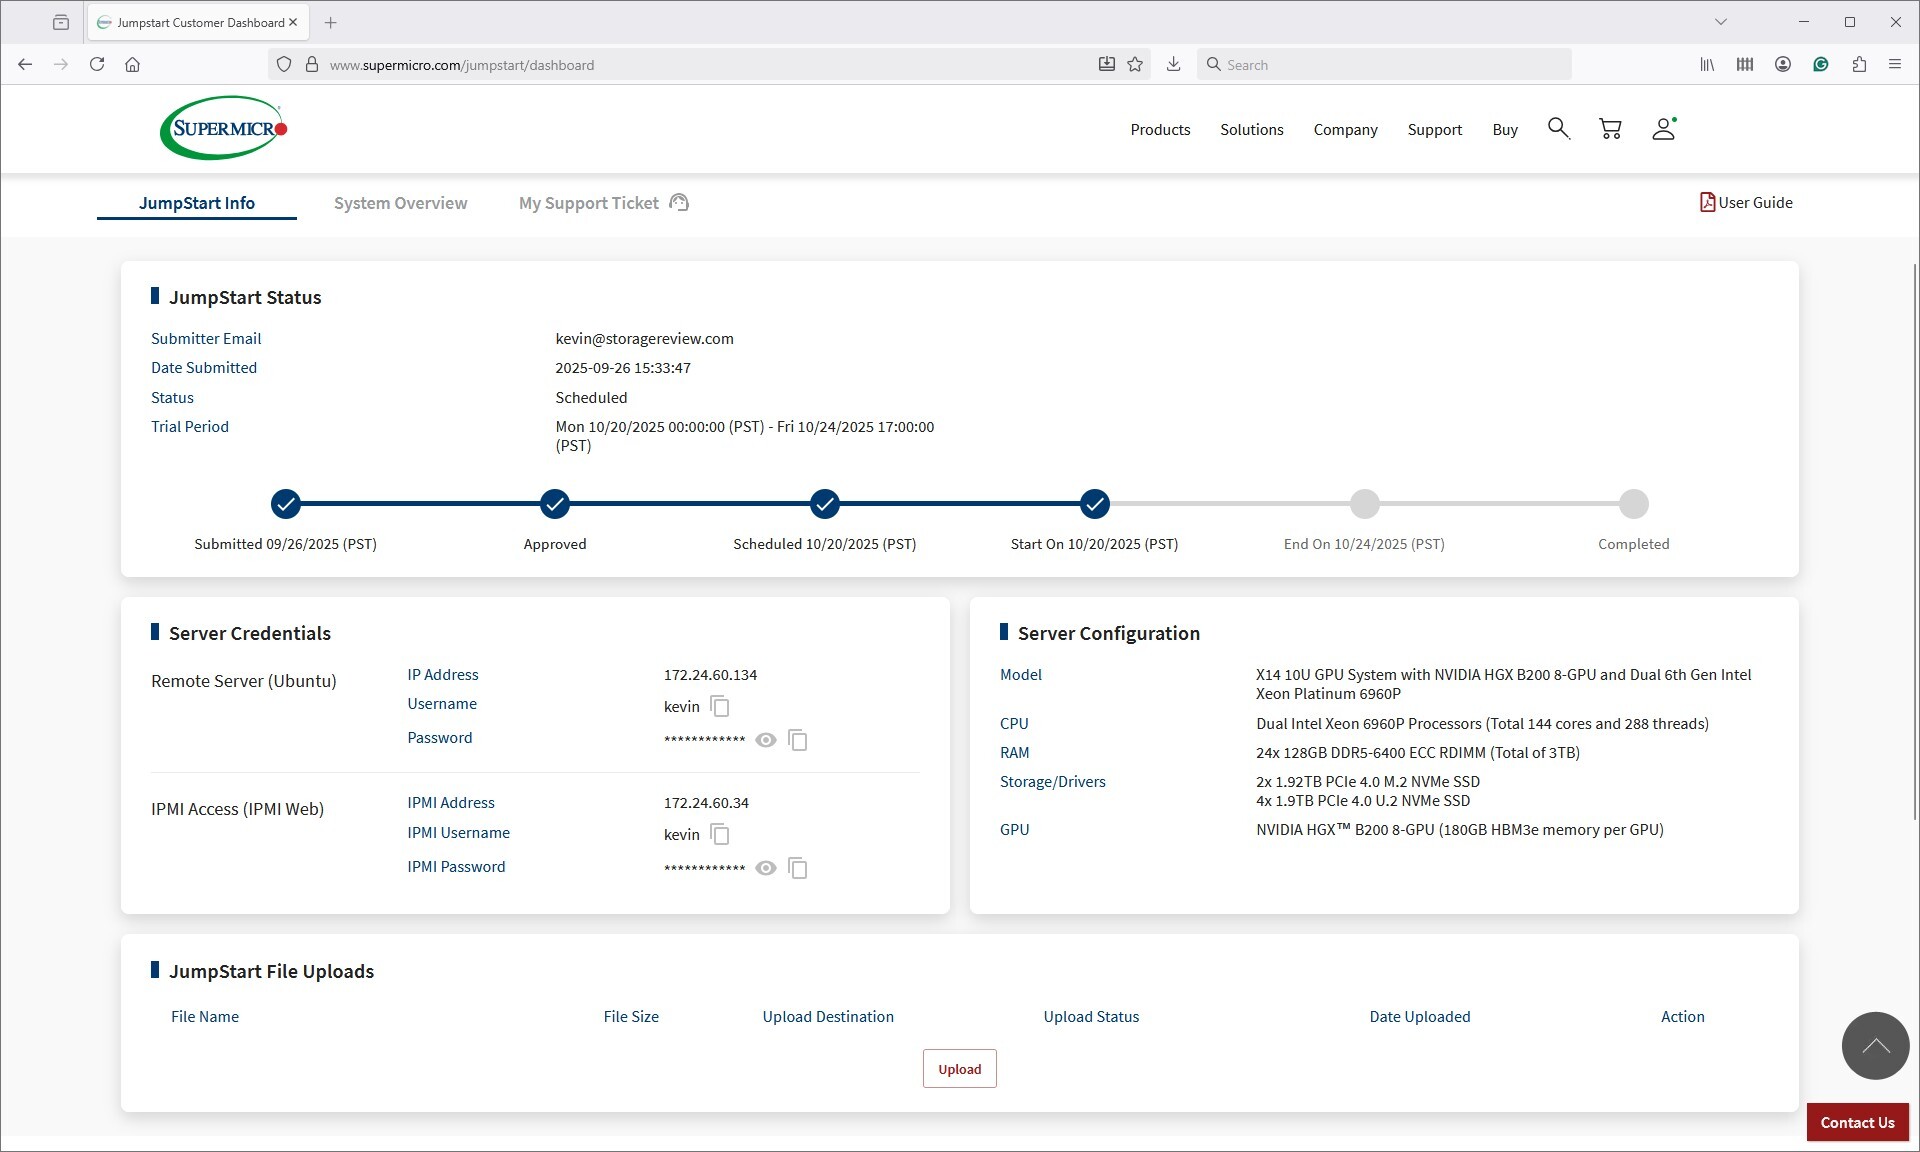Switch to the System Overview tab
The image size is (1920, 1152).
coord(400,203)
